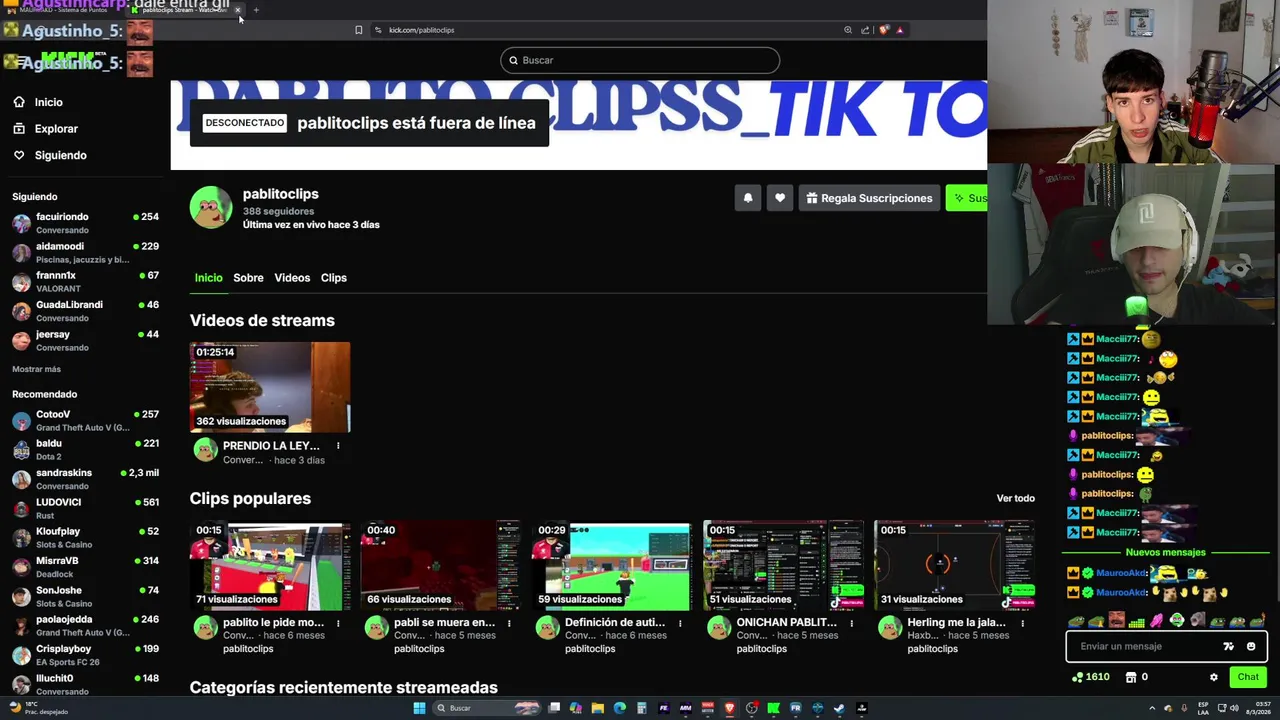Open recommended channel LUDOVICI

(86, 508)
